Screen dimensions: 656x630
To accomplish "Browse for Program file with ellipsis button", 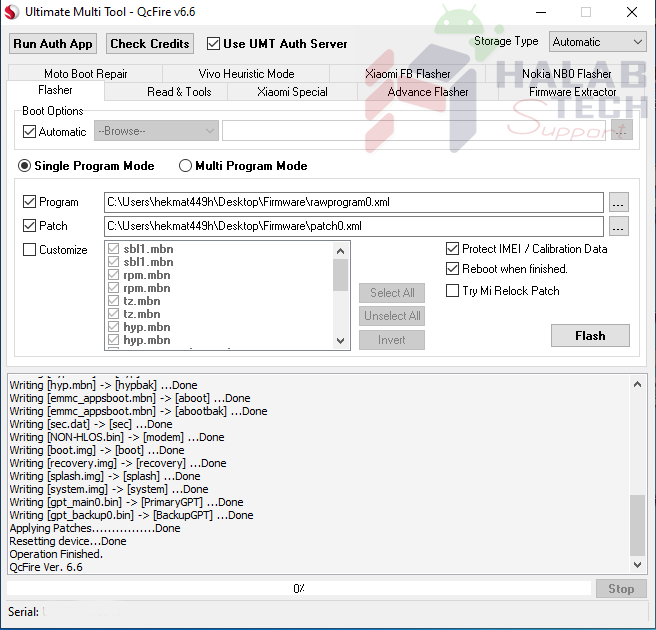I will click(x=618, y=202).
